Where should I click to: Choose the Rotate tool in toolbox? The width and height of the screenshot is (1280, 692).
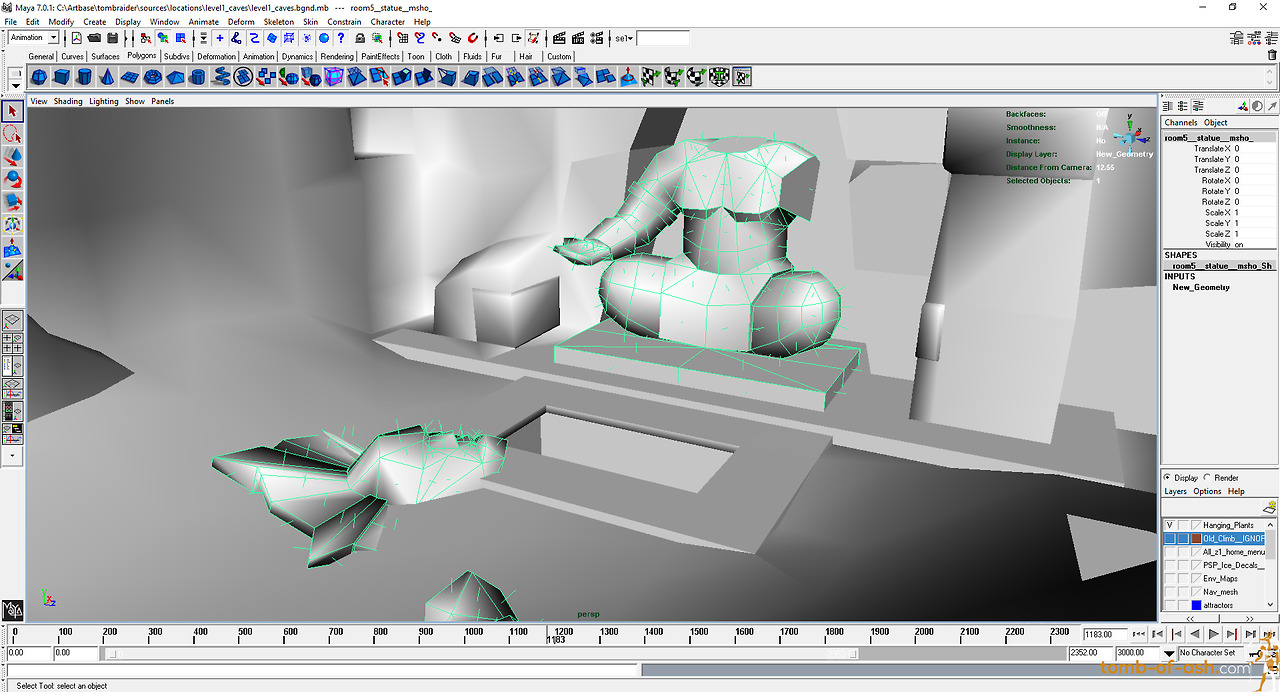(12, 179)
